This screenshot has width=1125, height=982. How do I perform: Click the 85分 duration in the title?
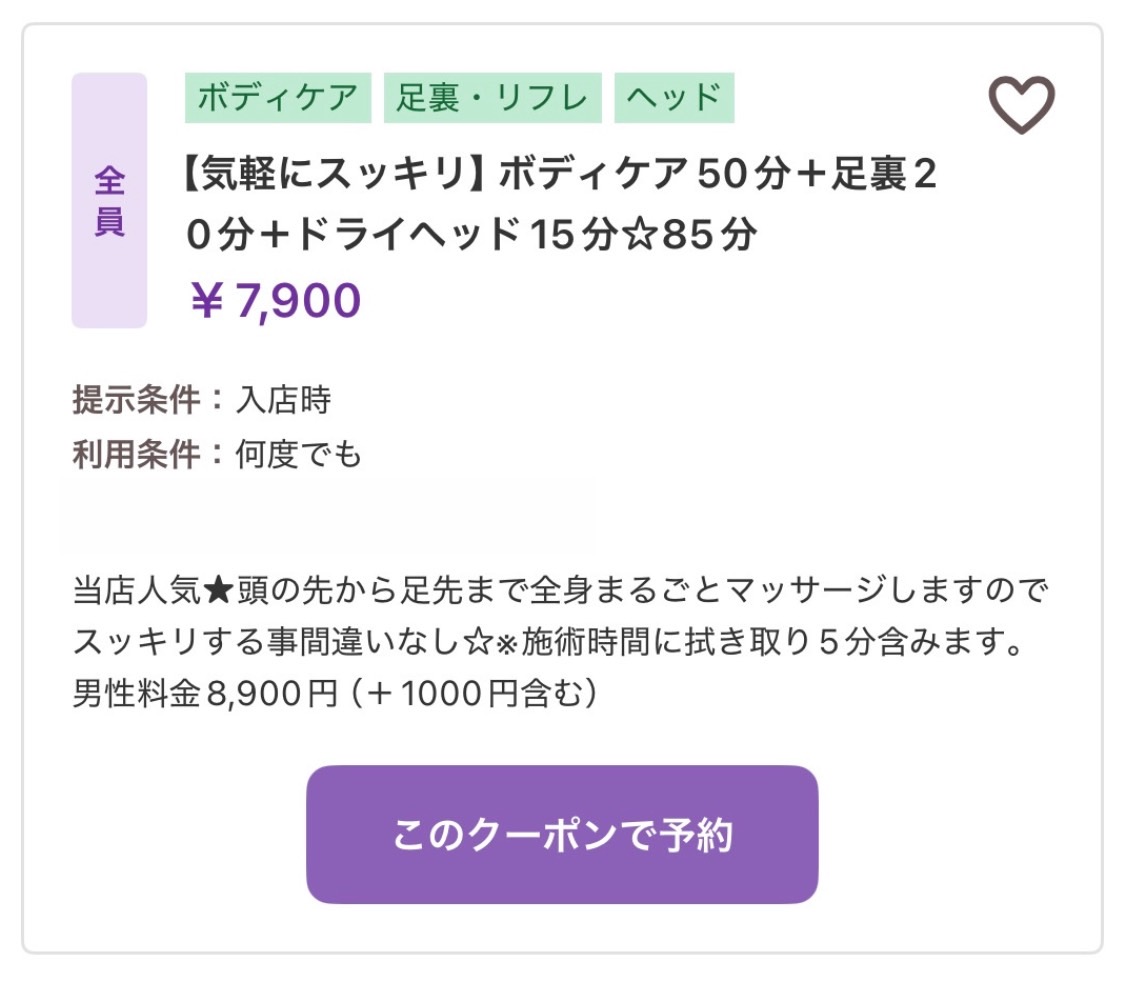click(709, 235)
